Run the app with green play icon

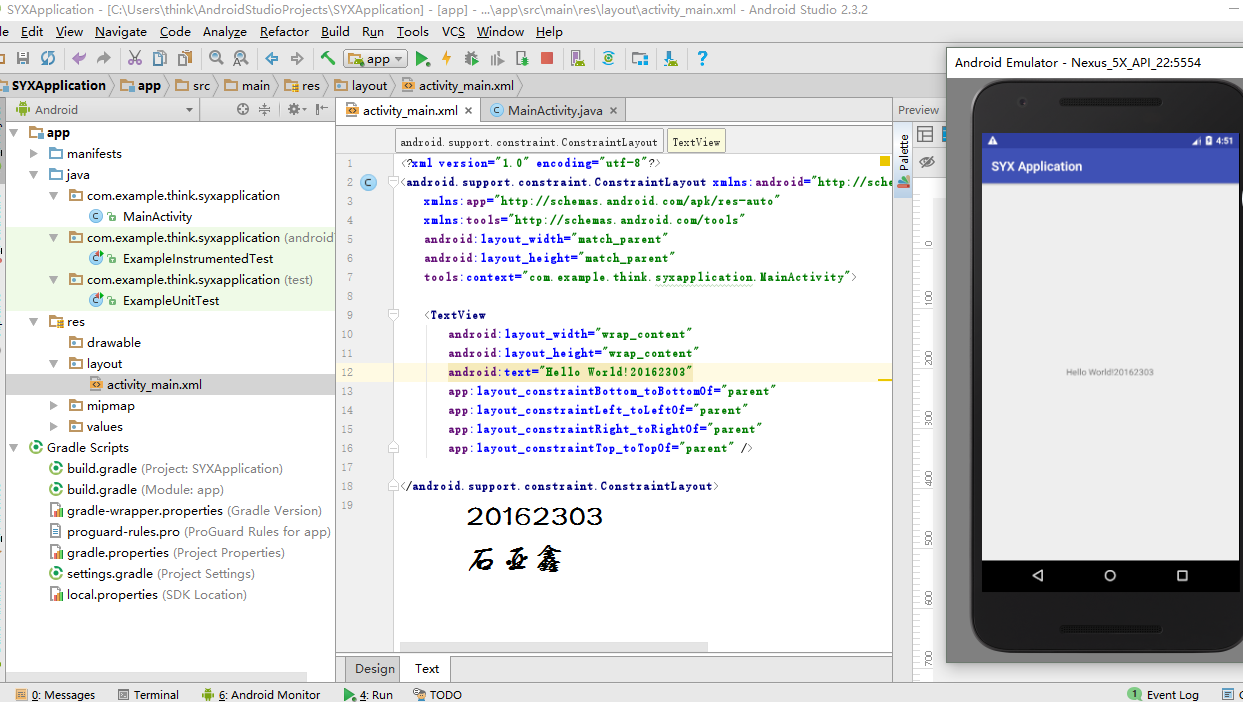422,58
